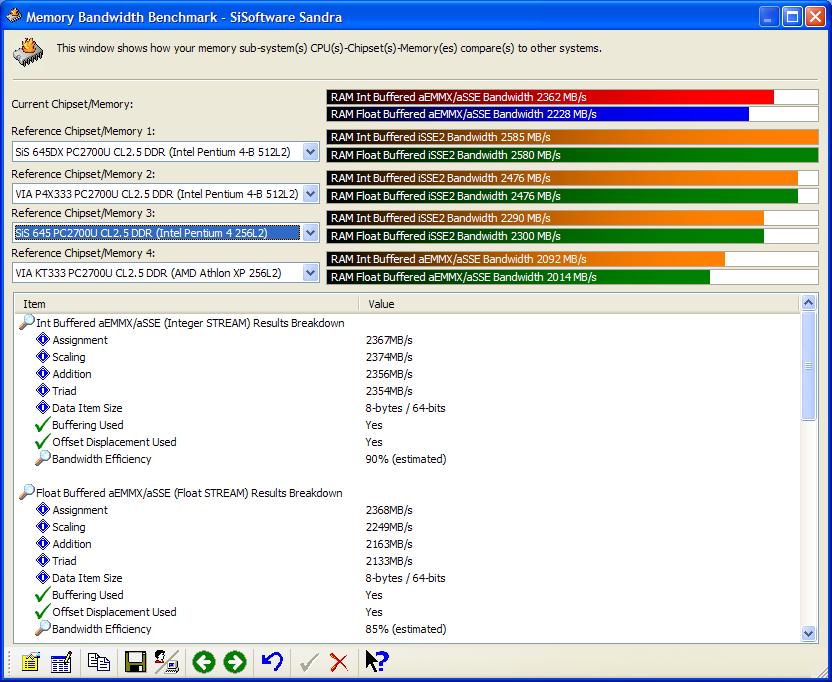This screenshot has width=832, height=682.
Task: Close the Memory Bandwidth Benchmark window
Action: 815,17
